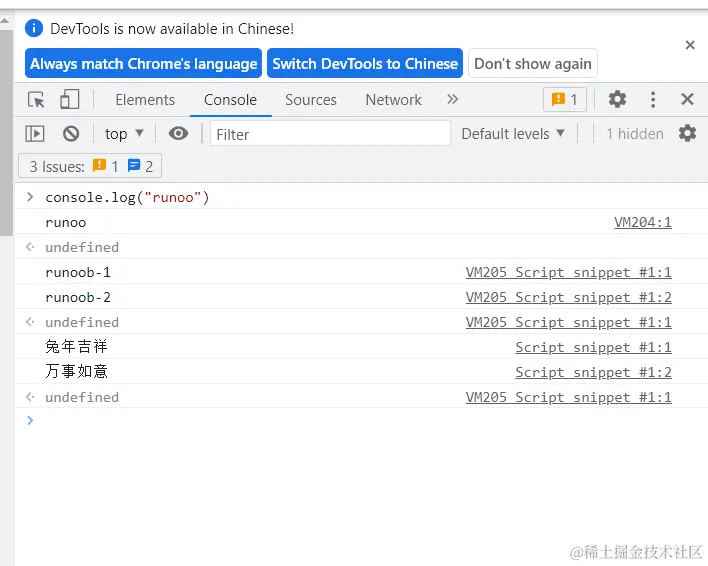Click the 1 hidden messages label
Screen dimensions: 708x566
[x=635, y=134]
